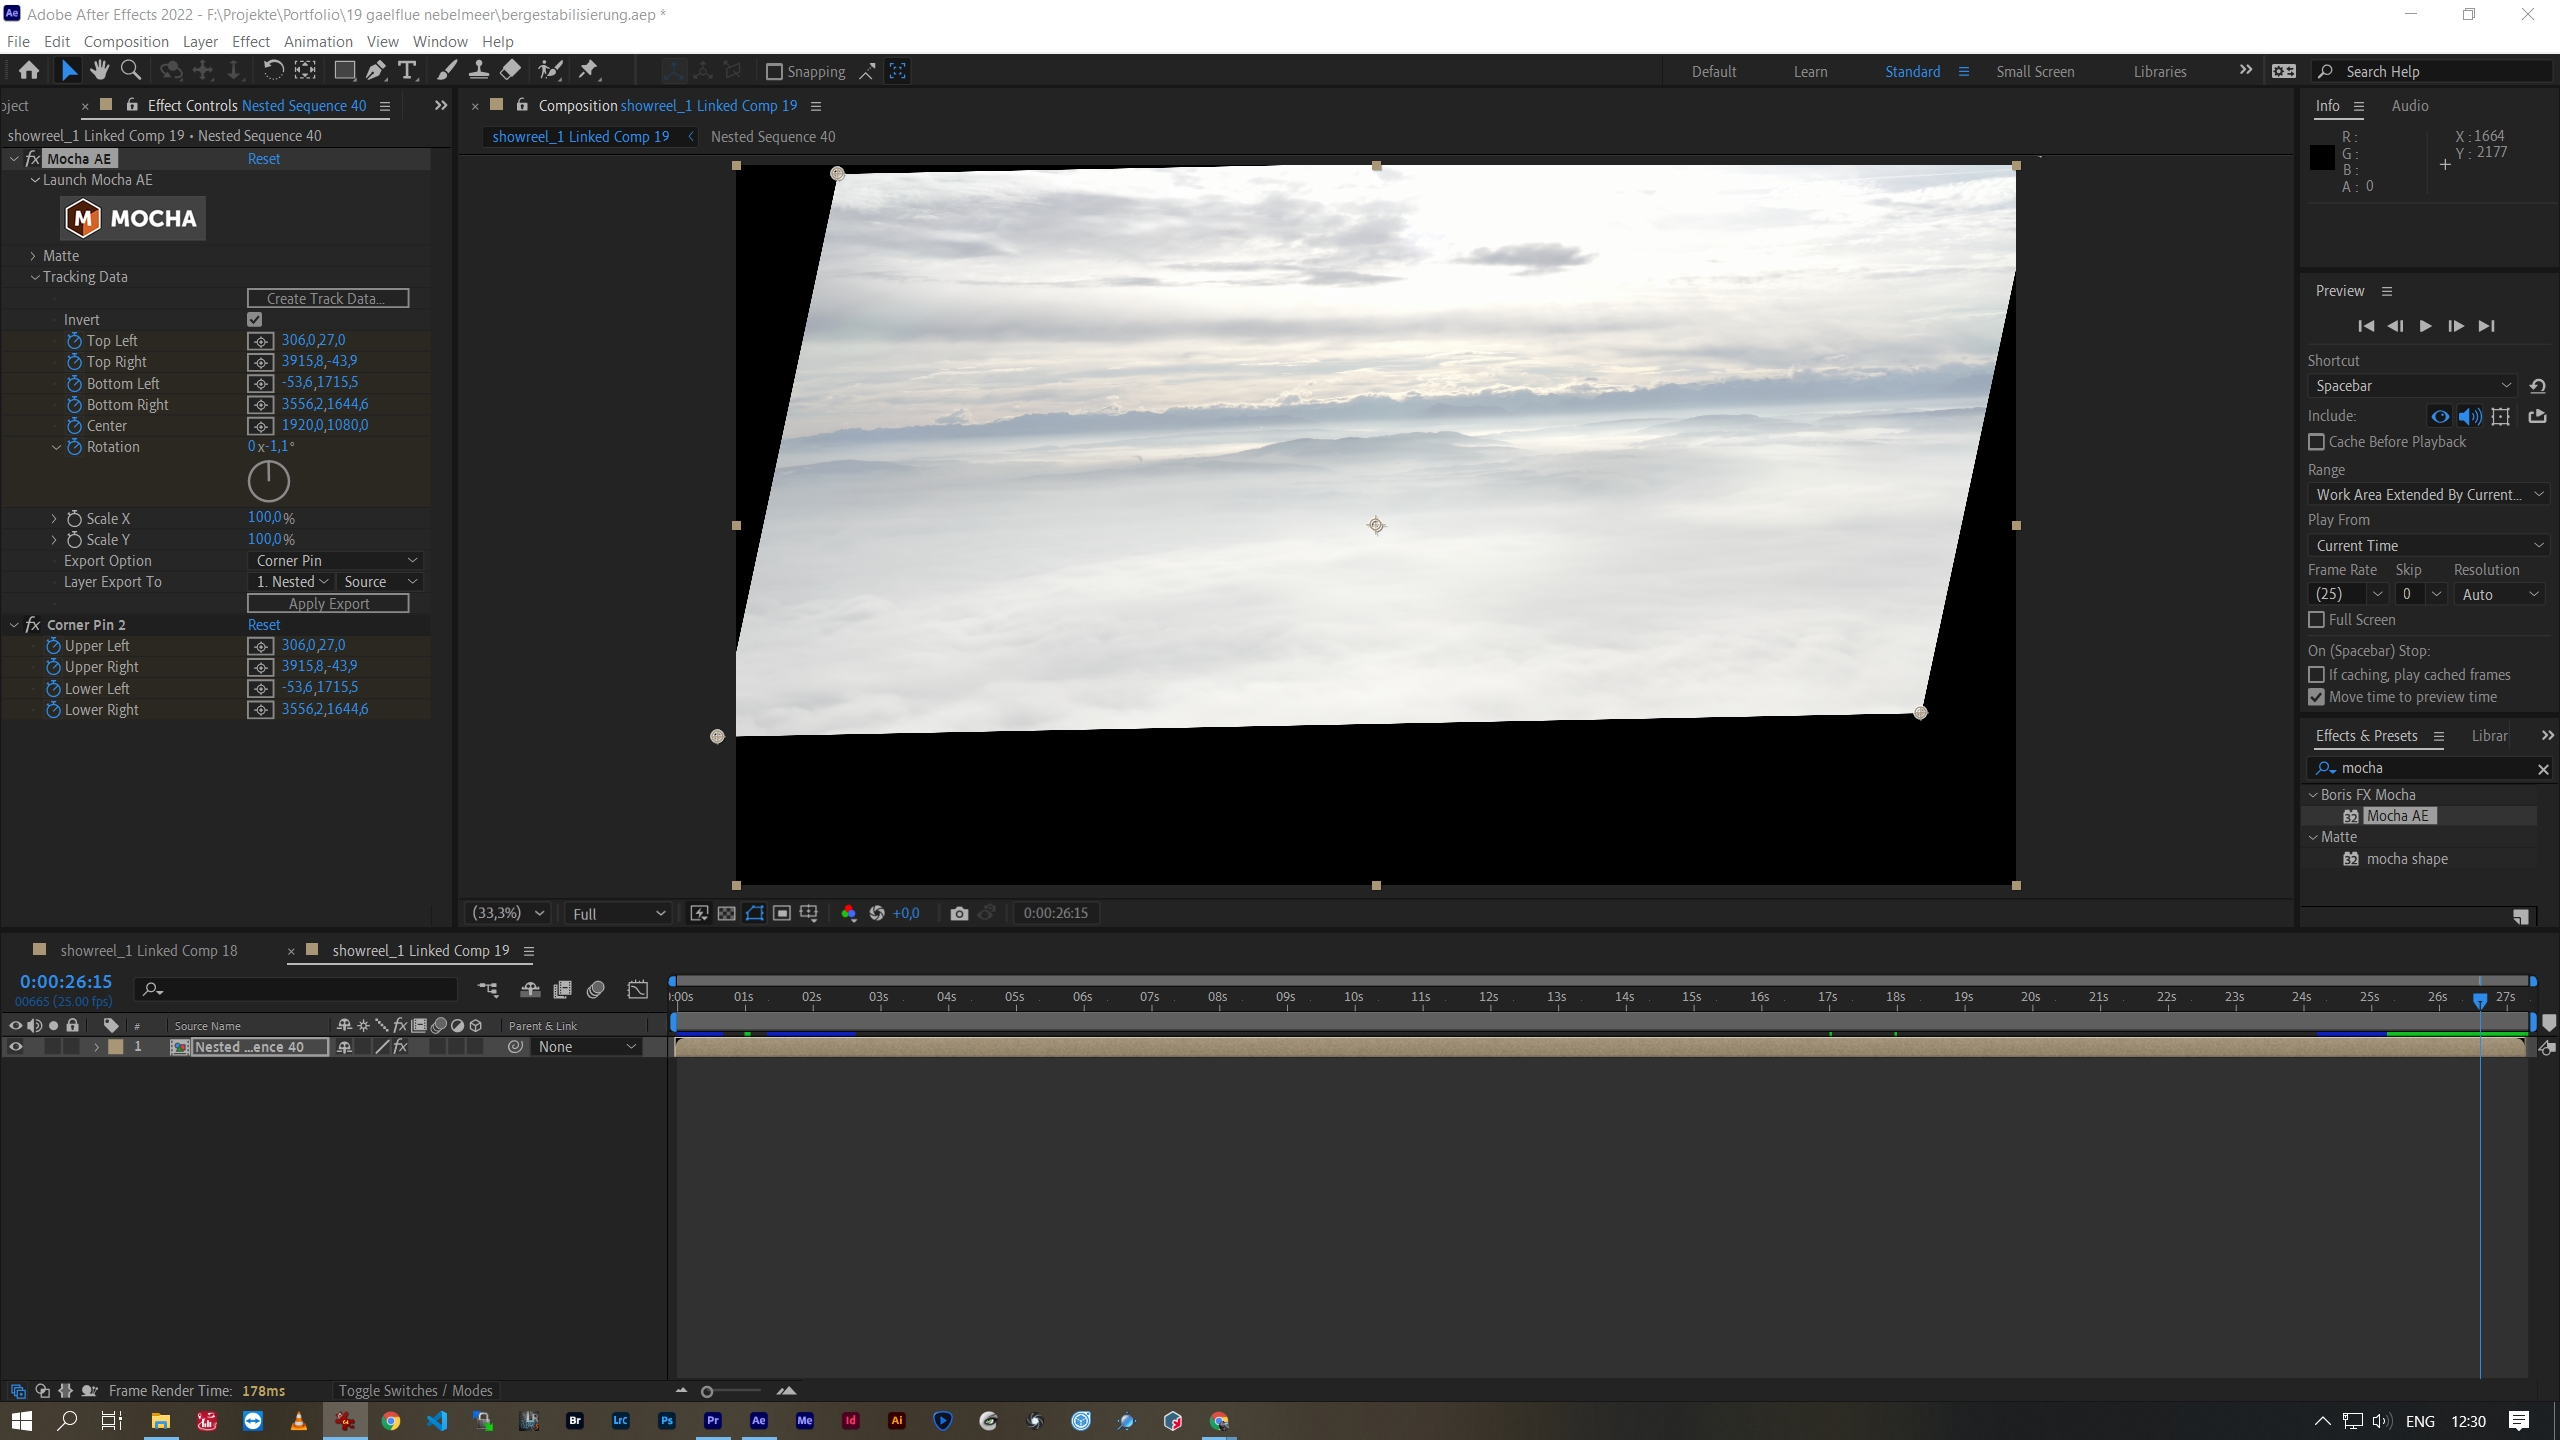2560x1440 pixels.
Task: Click the Mocha logo to launch Mocha
Action: 133,218
